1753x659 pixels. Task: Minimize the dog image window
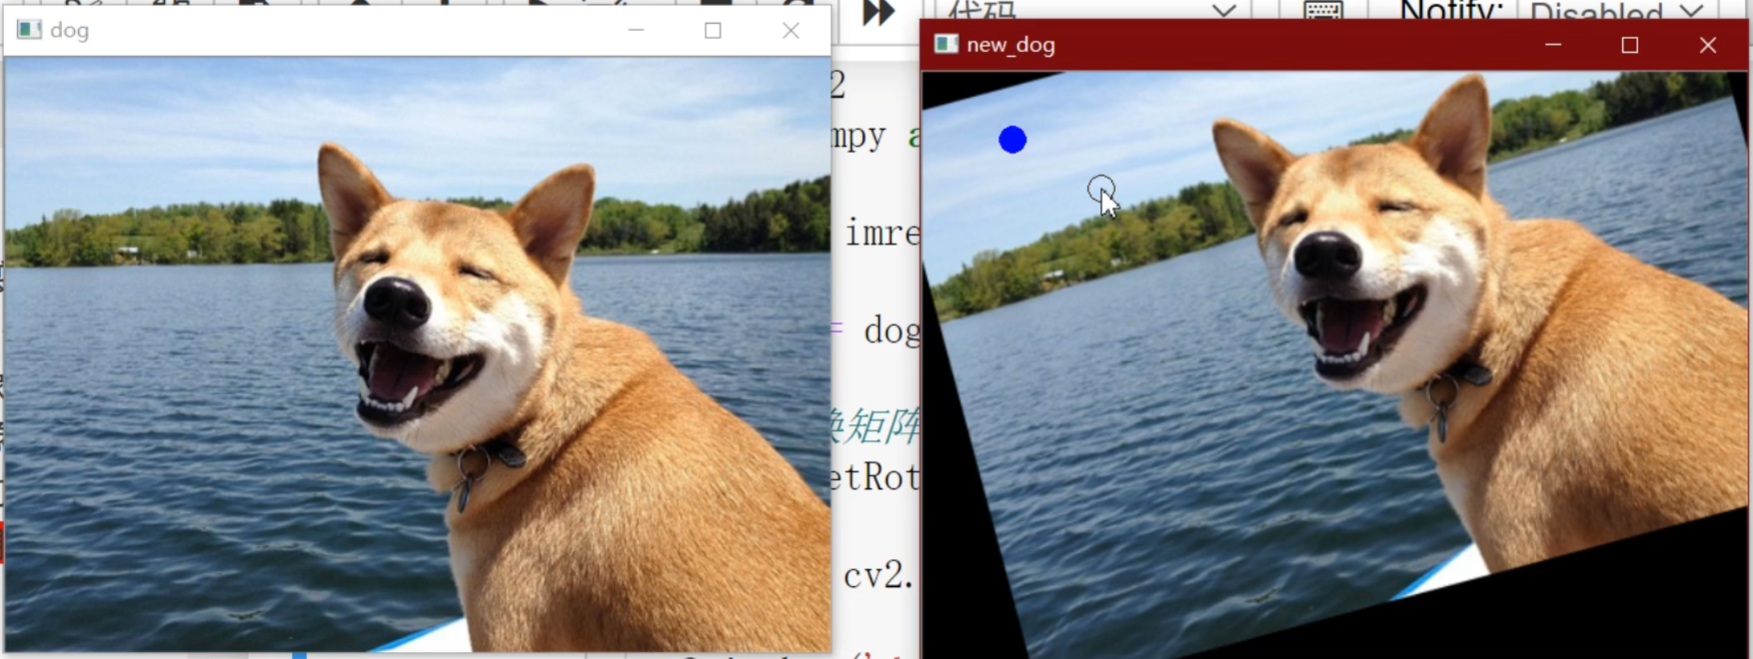point(636,30)
